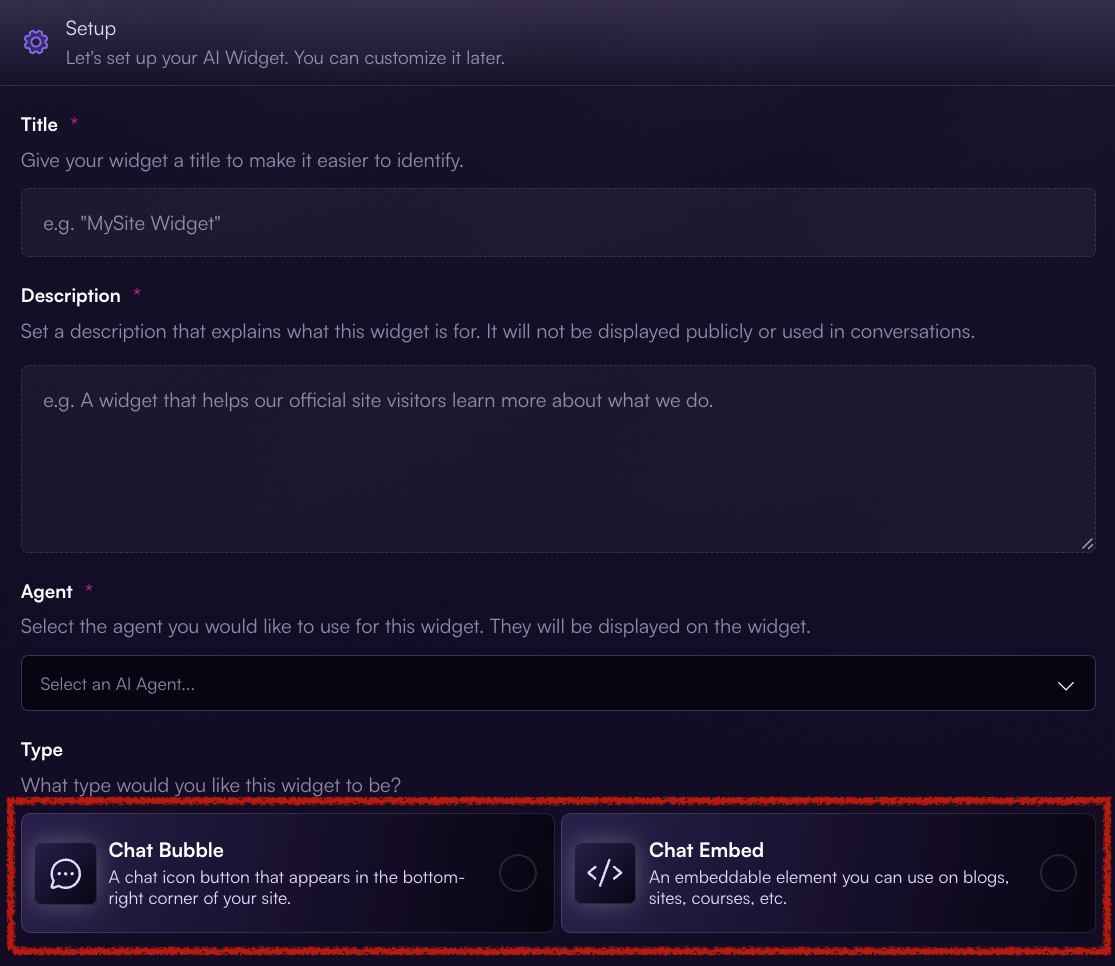1115x966 pixels.
Task: Click the required asterisk beside Agent
Action: [x=89, y=588]
